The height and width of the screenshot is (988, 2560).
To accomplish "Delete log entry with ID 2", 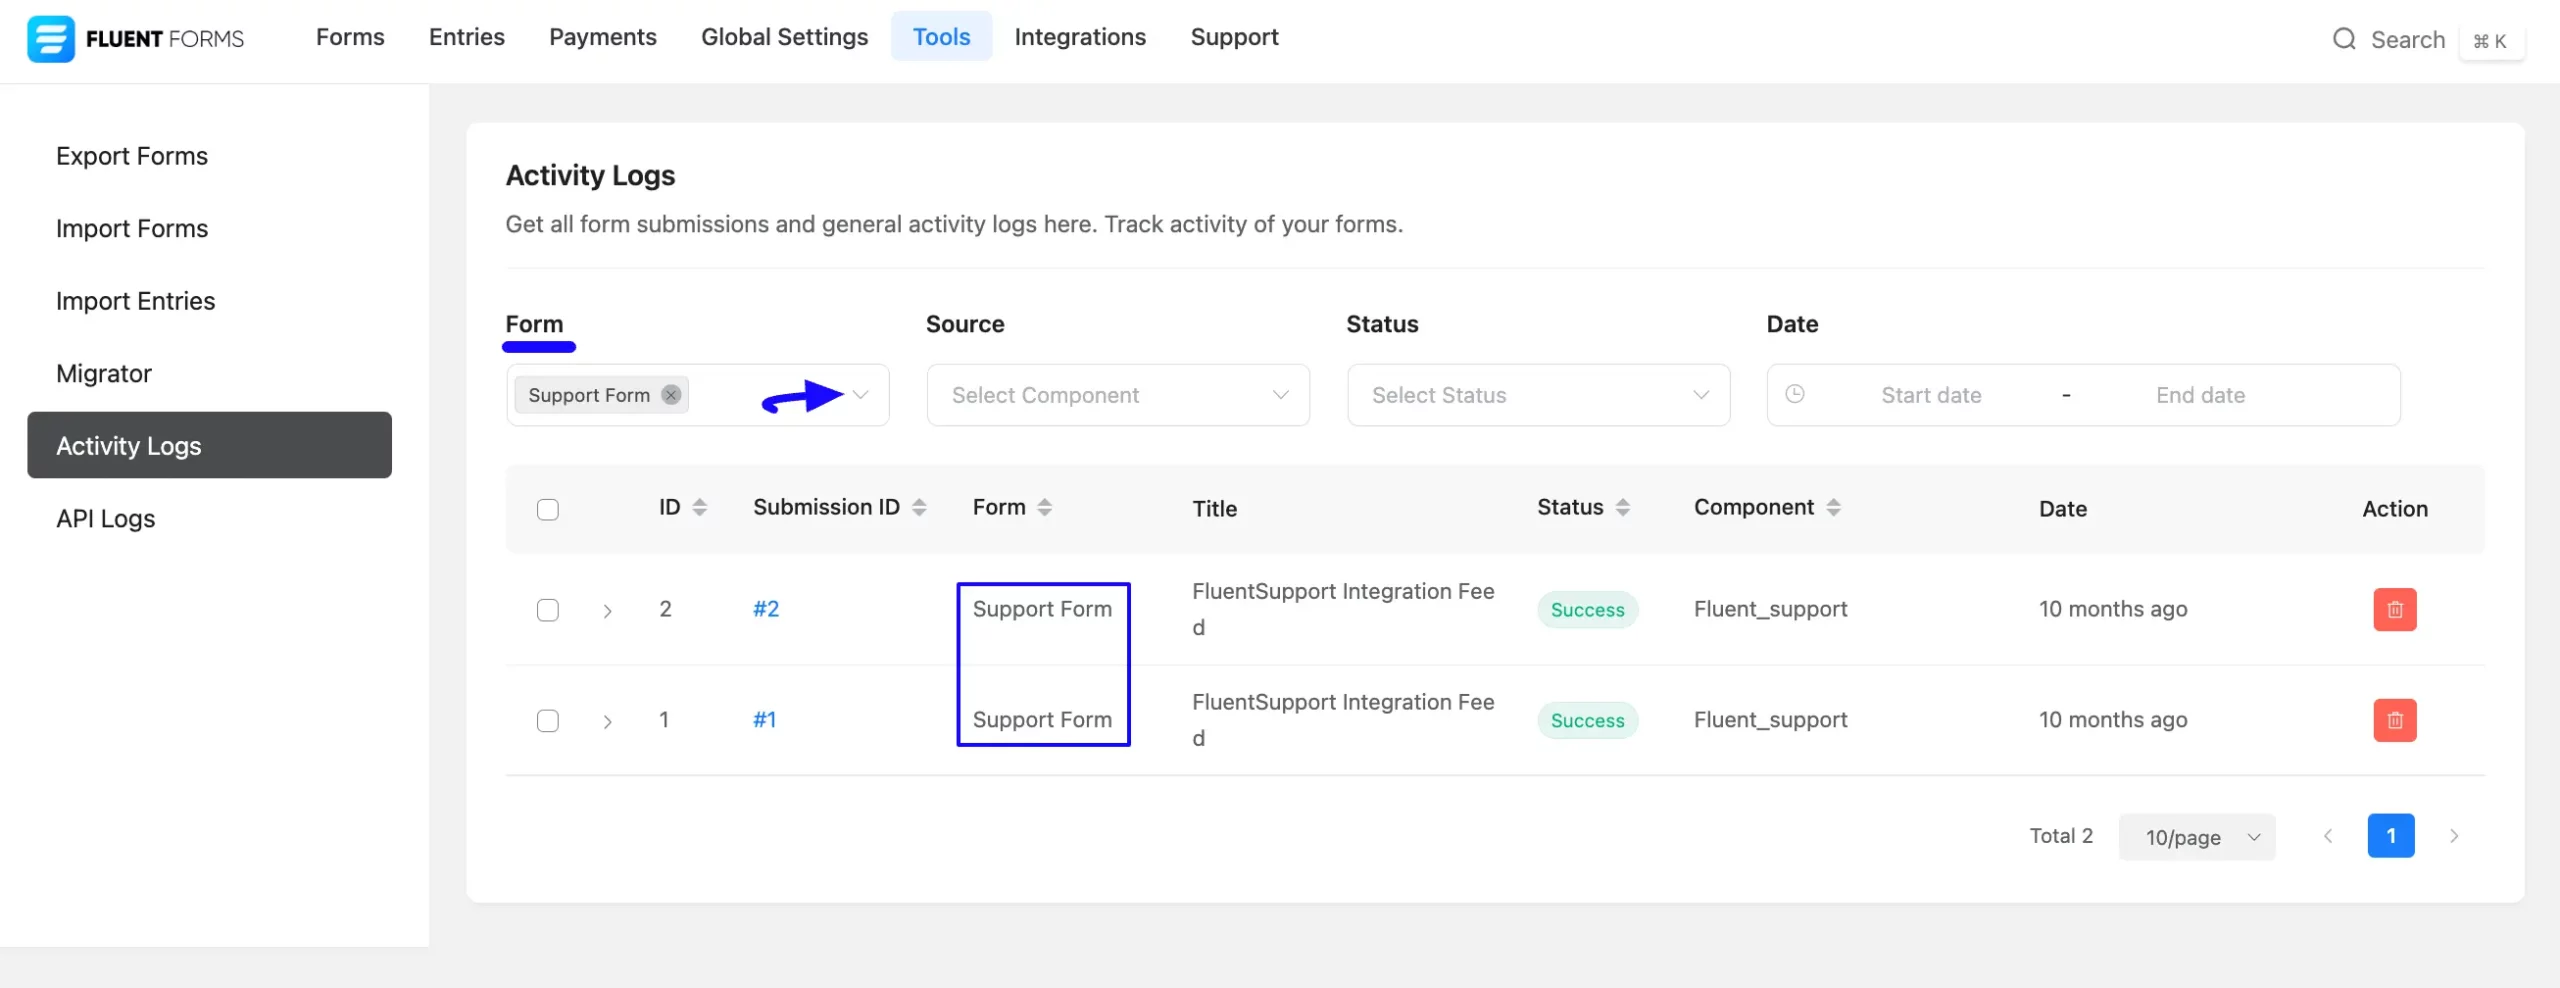I will pyautogui.click(x=2395, y=609).
